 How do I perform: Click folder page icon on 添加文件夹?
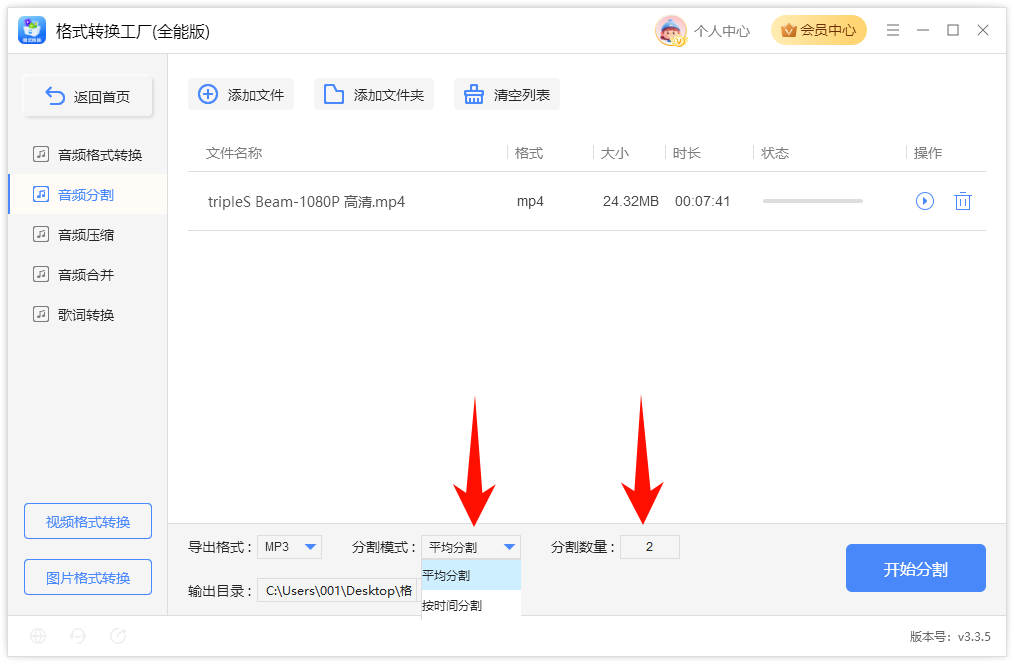pos(334,94)
